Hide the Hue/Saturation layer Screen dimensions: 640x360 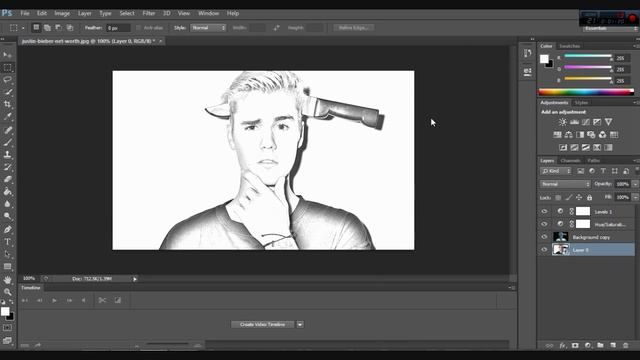544,224
